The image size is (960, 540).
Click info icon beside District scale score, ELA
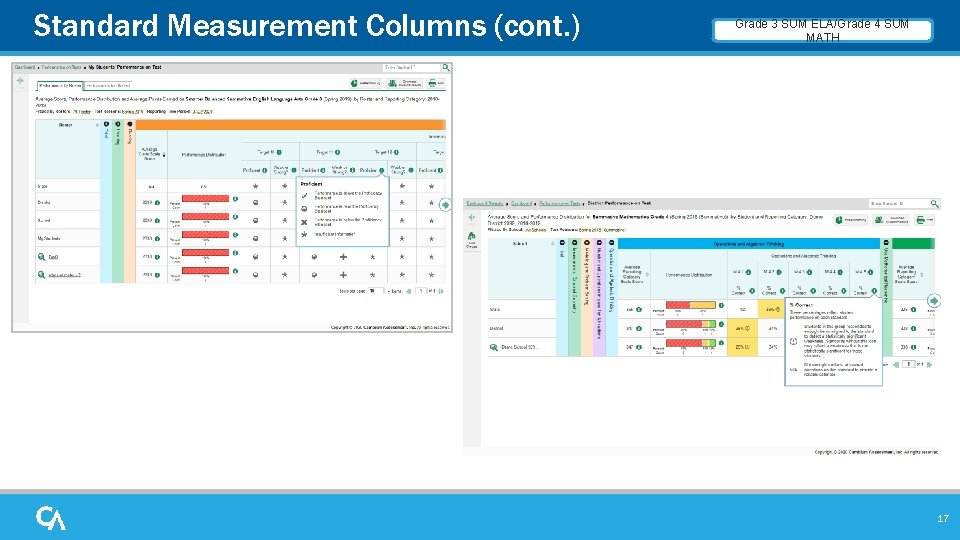(157, 203)
